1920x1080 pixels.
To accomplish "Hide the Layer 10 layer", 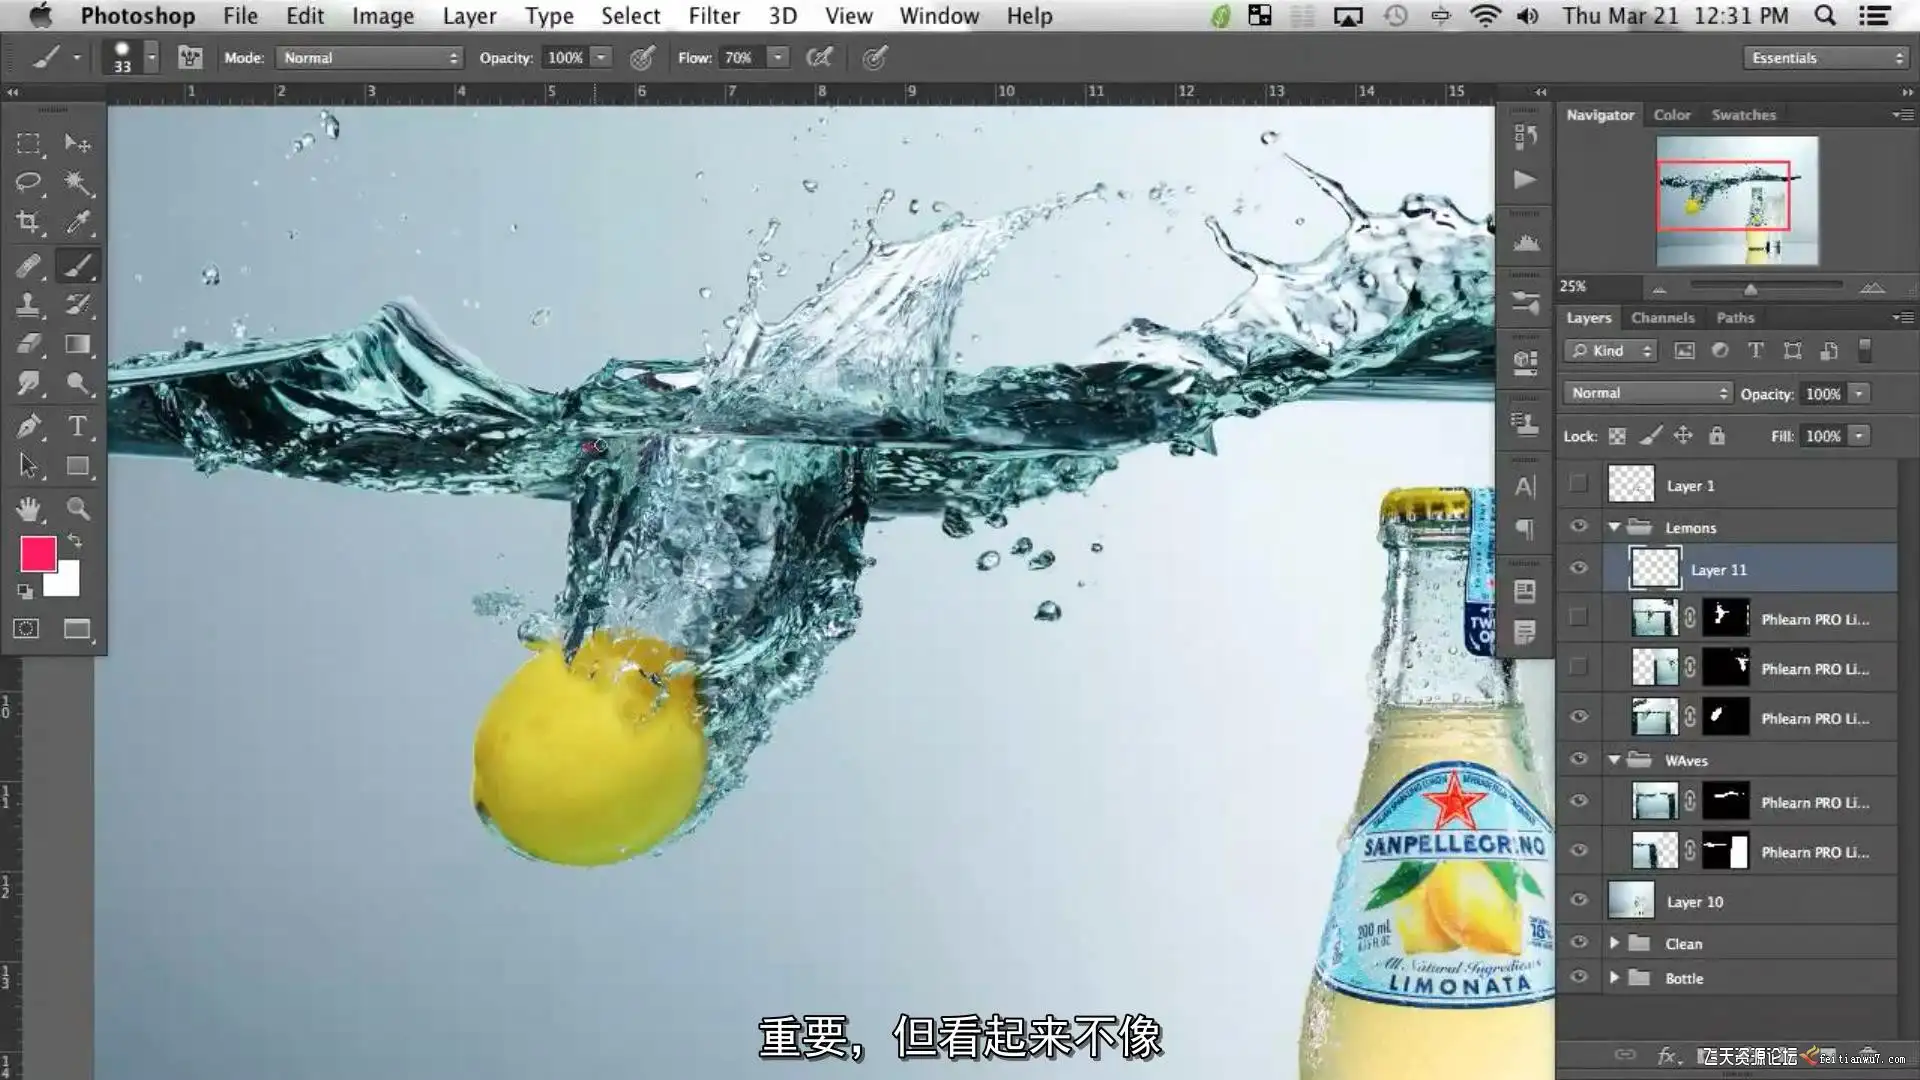I will tap(1579, 900).
